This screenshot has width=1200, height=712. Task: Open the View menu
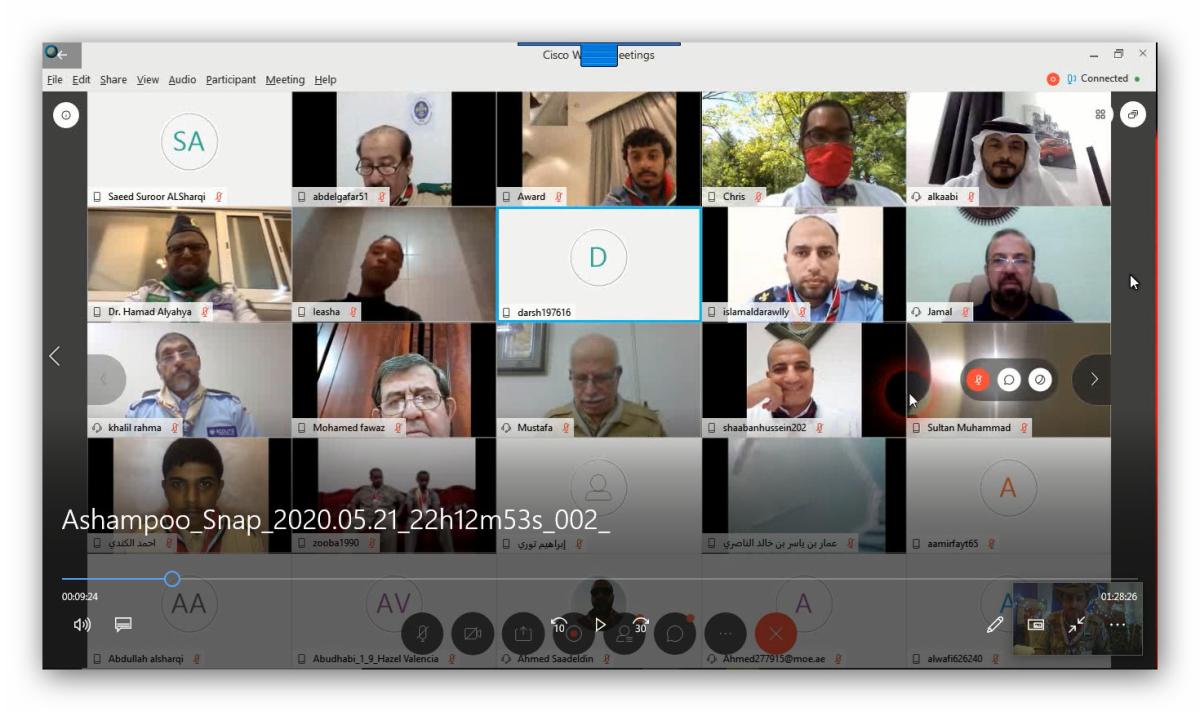click(x=148, y=80)
